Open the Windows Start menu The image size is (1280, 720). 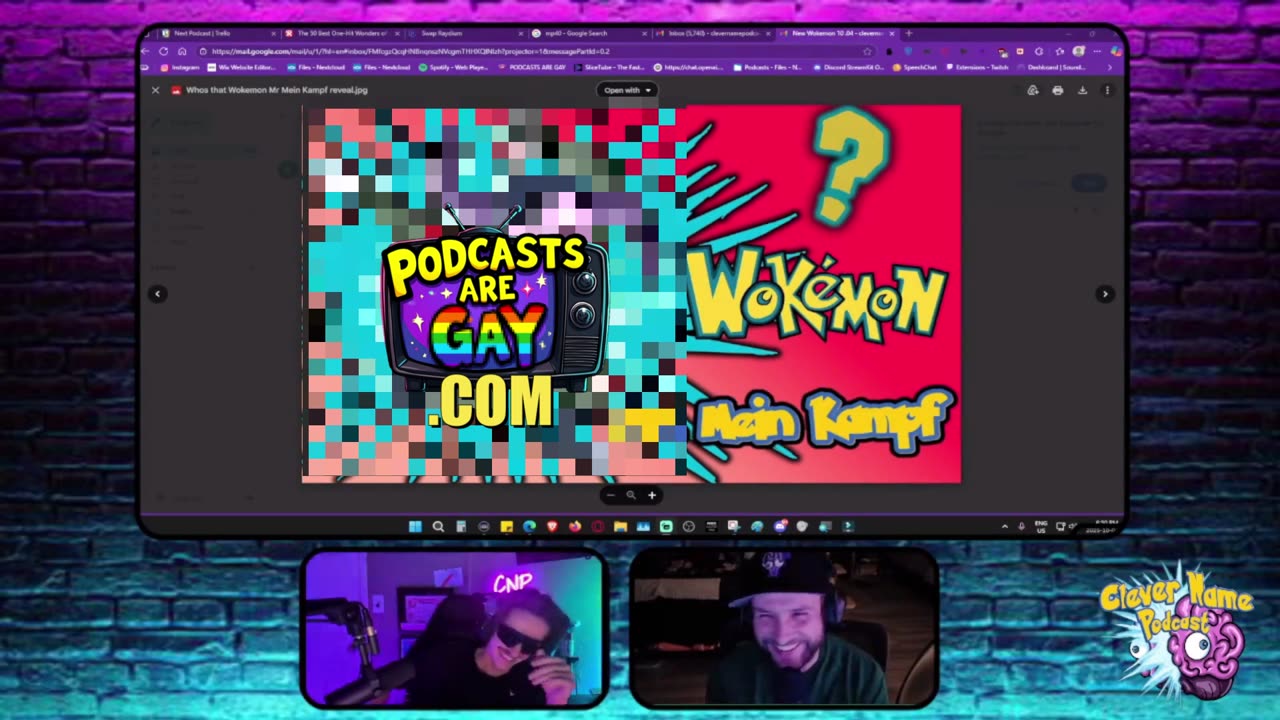[415, 526]
